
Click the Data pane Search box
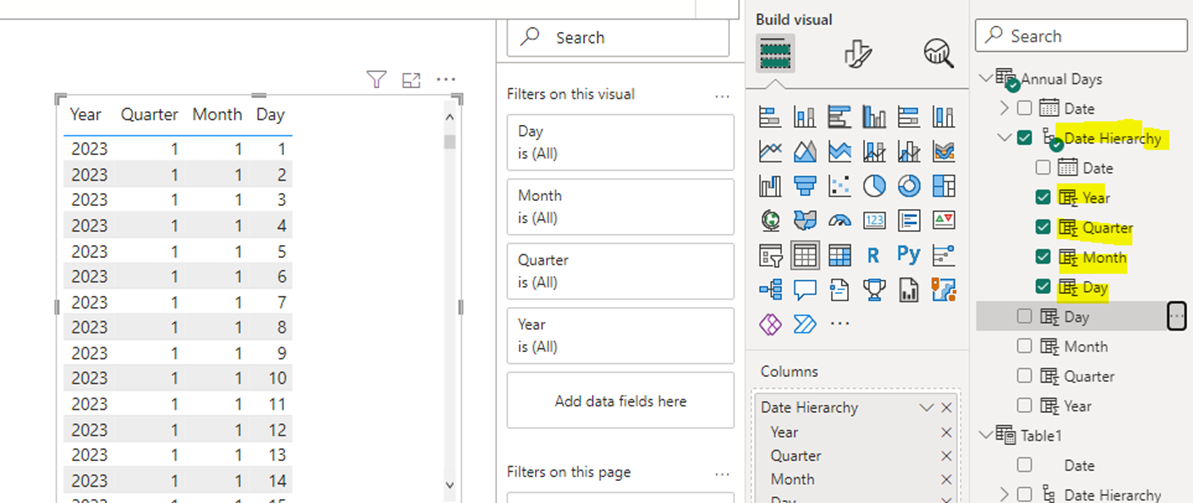pyautogui.click(x=1079, y=36)
